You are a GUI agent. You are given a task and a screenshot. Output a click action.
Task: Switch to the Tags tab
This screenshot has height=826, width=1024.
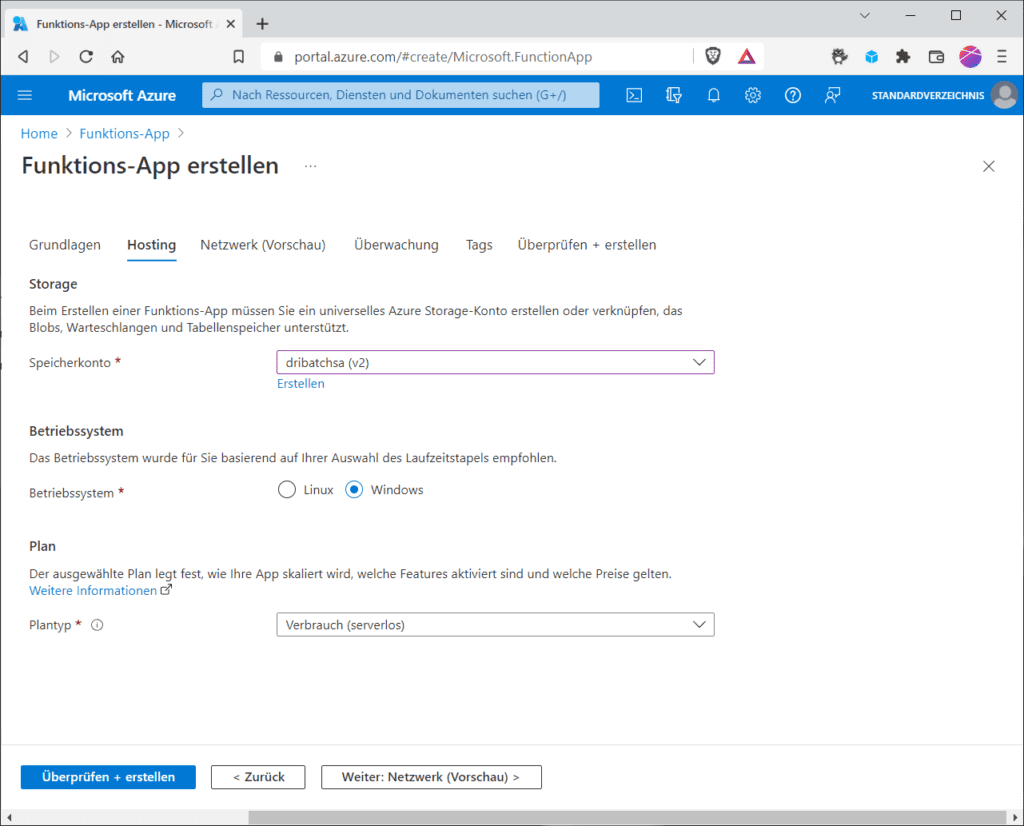pyautogui.click(x=479, y=245)
